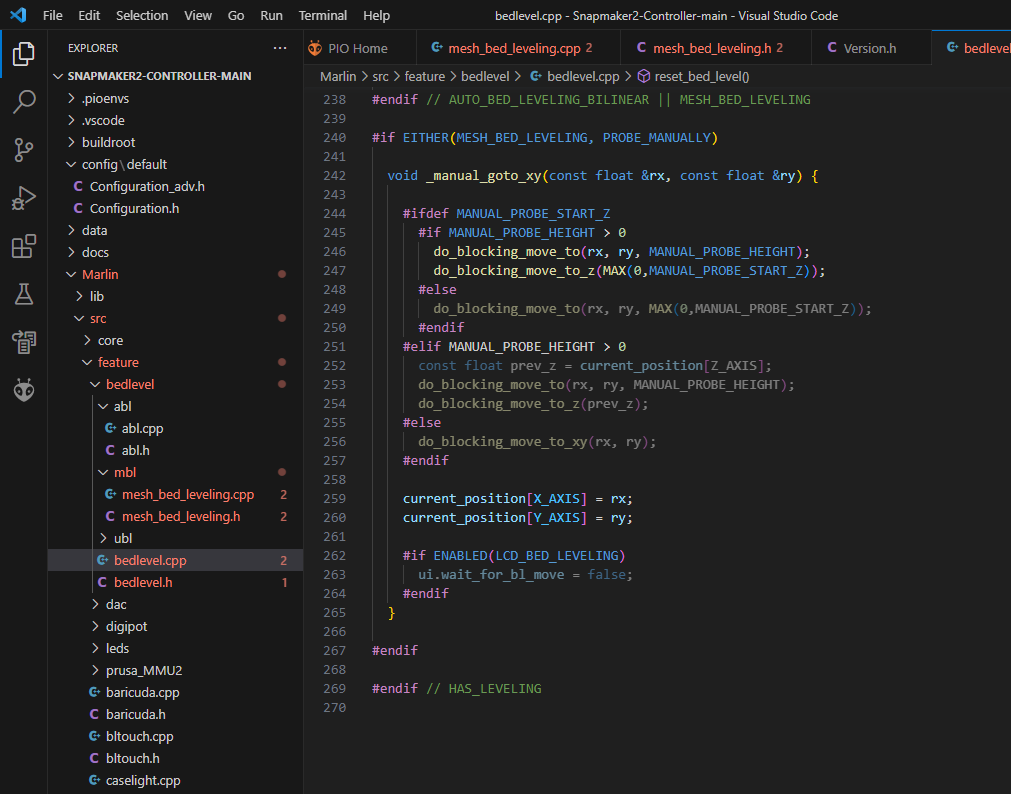Open bedlevel.h in the explorer
This screenshot has height=794, width=1011.
[175, 582]
